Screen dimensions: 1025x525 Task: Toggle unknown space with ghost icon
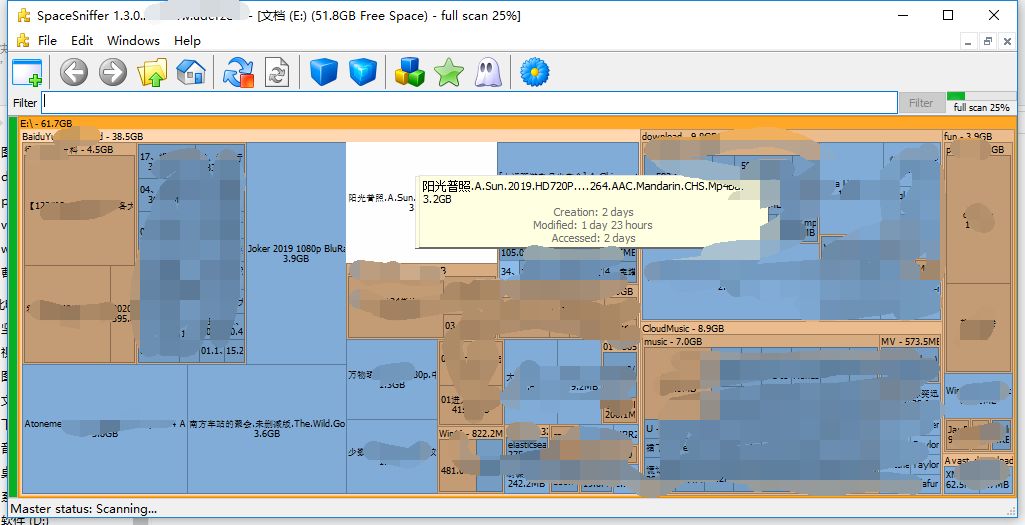[488, 72]
